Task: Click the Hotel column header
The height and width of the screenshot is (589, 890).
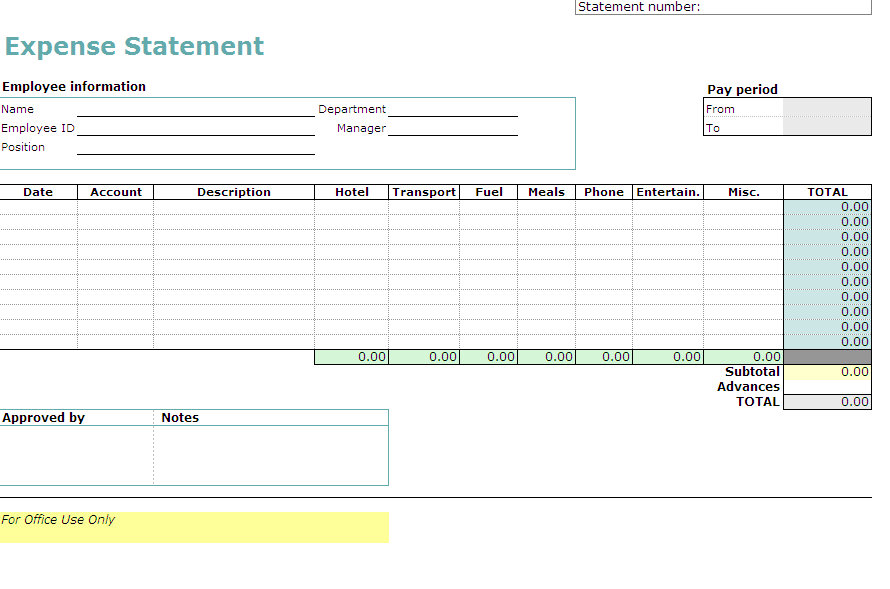Action: pos(352,192)
